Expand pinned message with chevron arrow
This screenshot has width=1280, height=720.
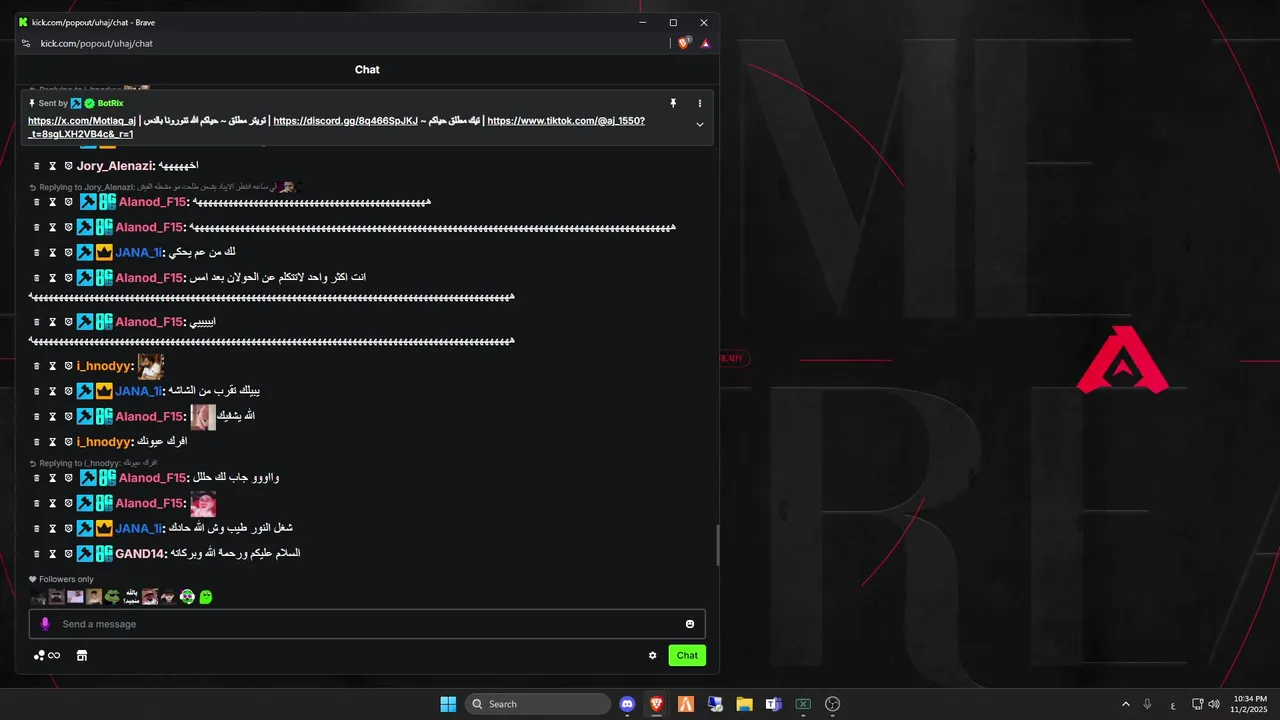(x=700, y=125)
